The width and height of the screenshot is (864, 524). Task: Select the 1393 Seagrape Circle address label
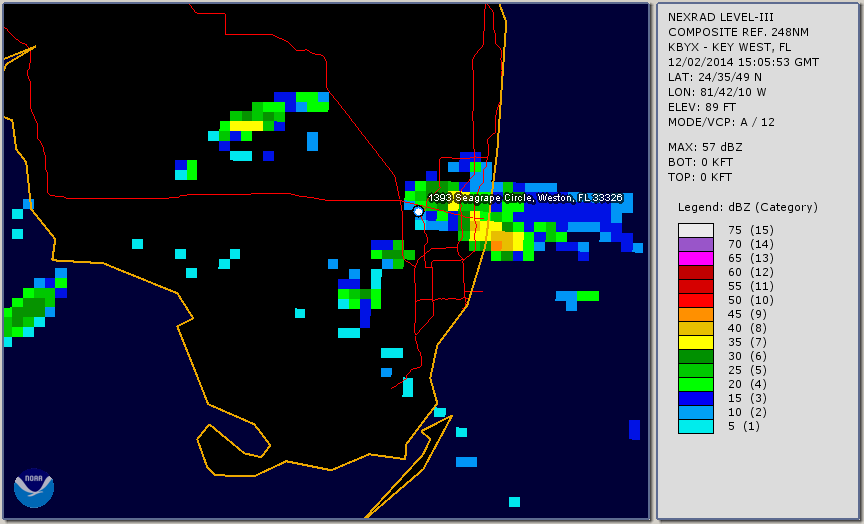click(525, 198)
